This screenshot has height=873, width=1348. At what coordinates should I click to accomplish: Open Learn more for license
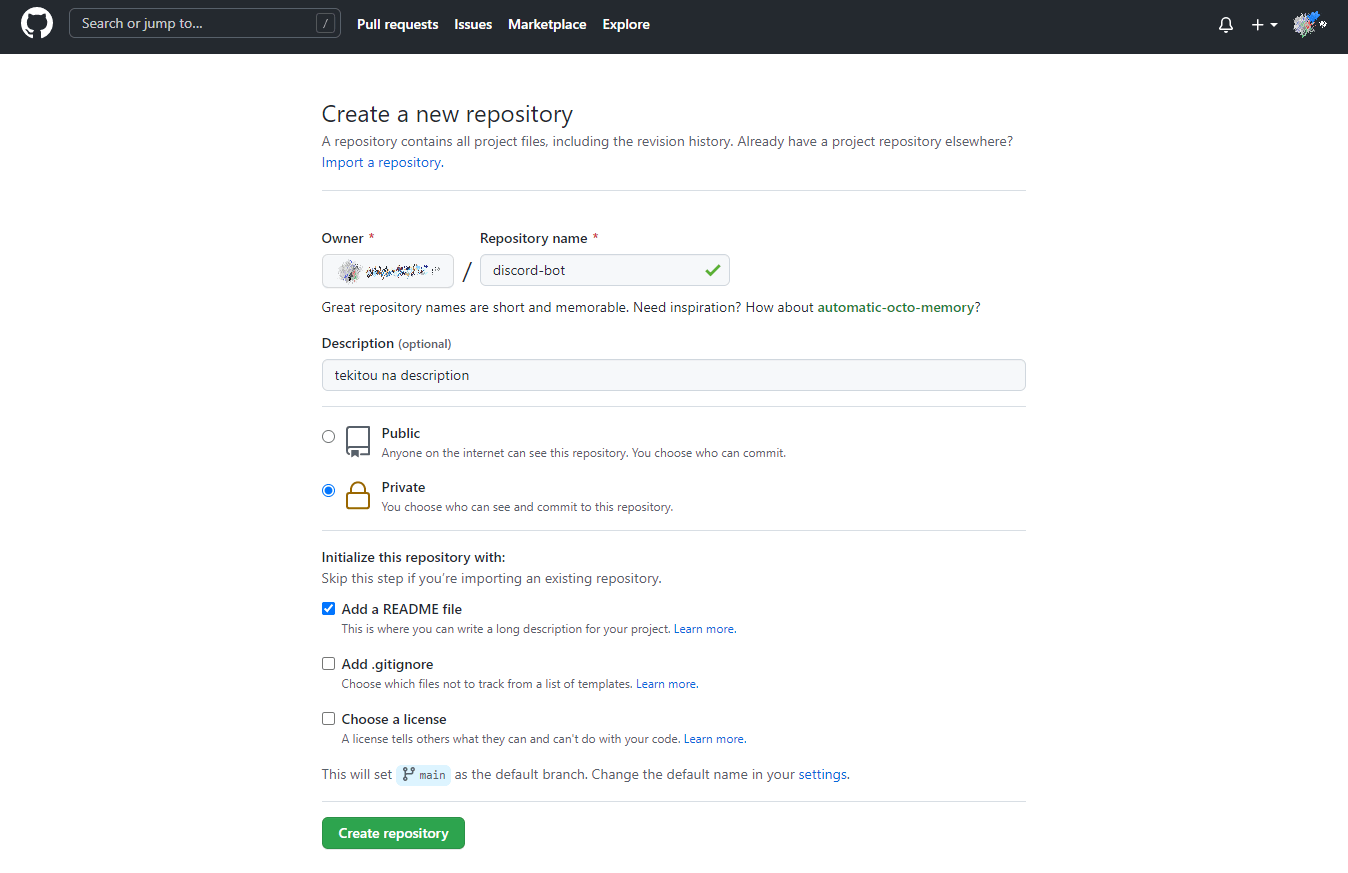coord(714,739)
